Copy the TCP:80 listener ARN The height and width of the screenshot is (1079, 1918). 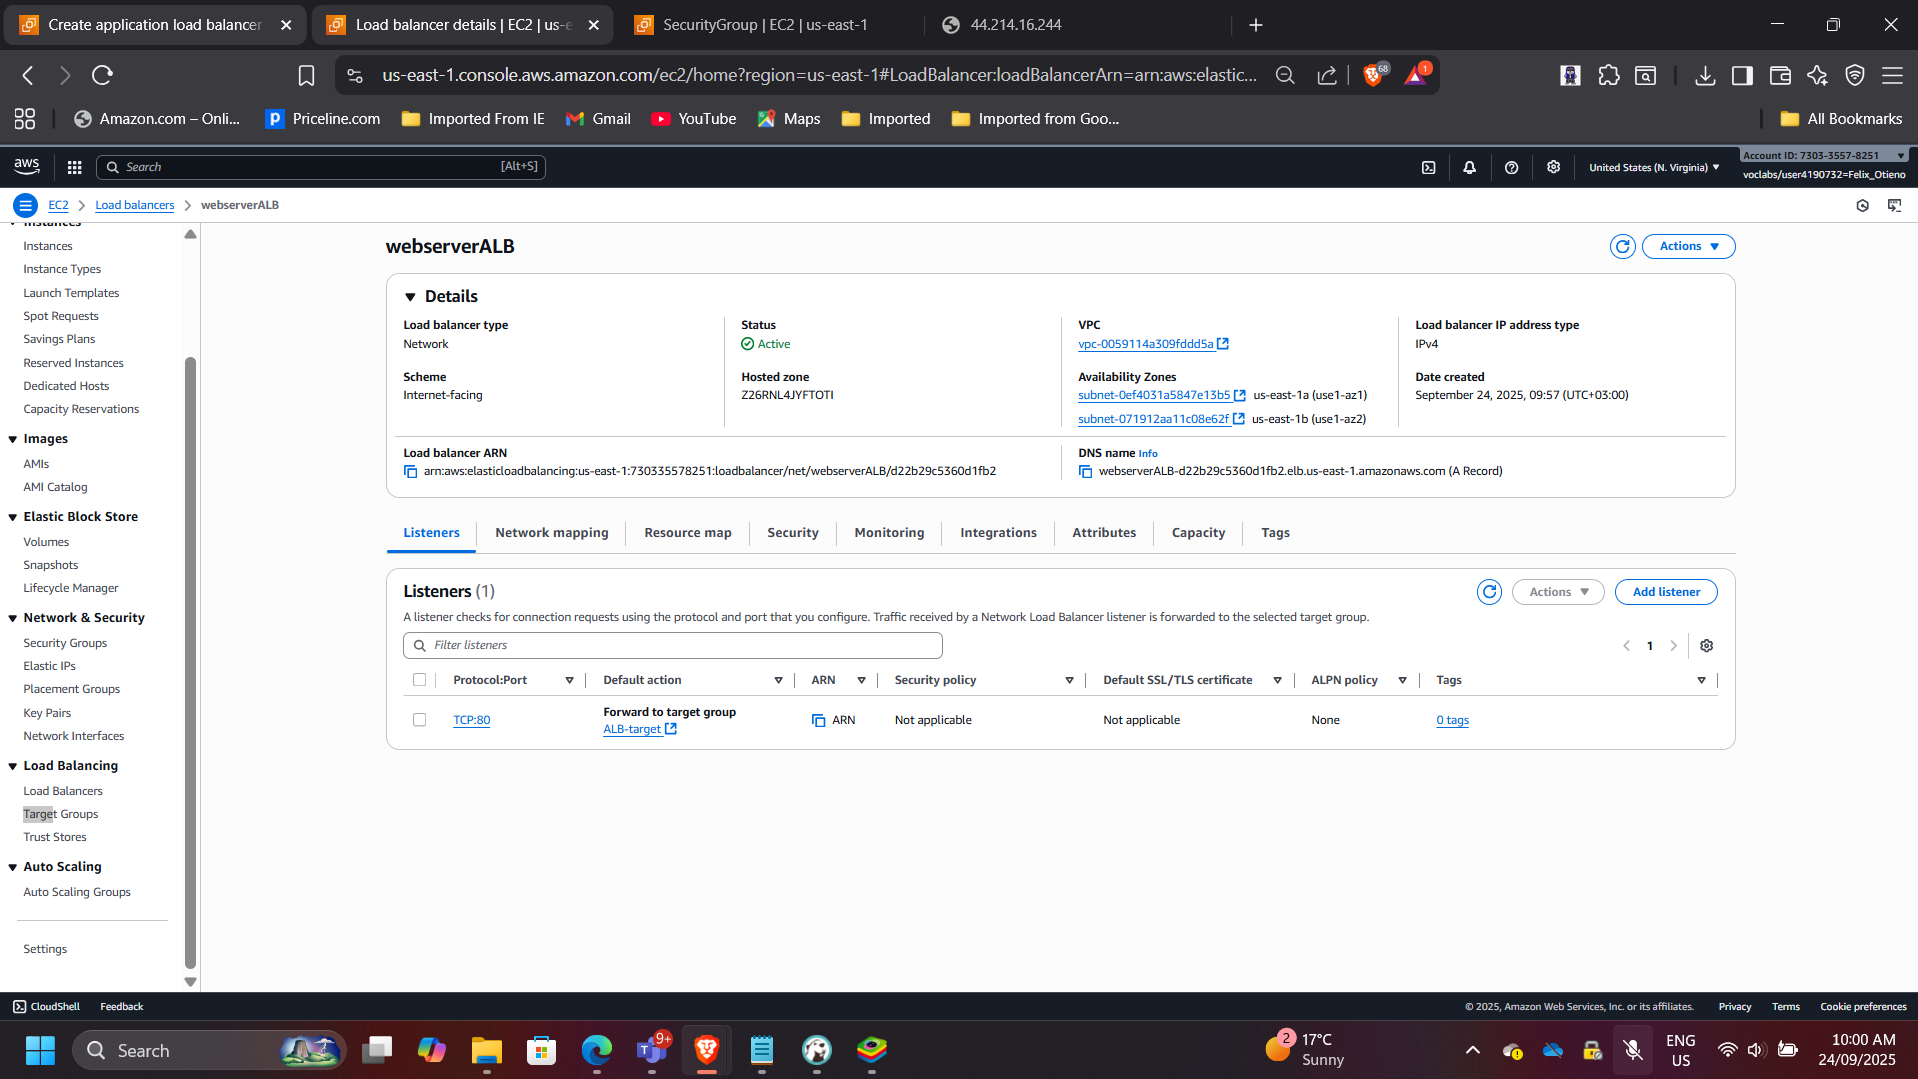click(x=818, y=721)
